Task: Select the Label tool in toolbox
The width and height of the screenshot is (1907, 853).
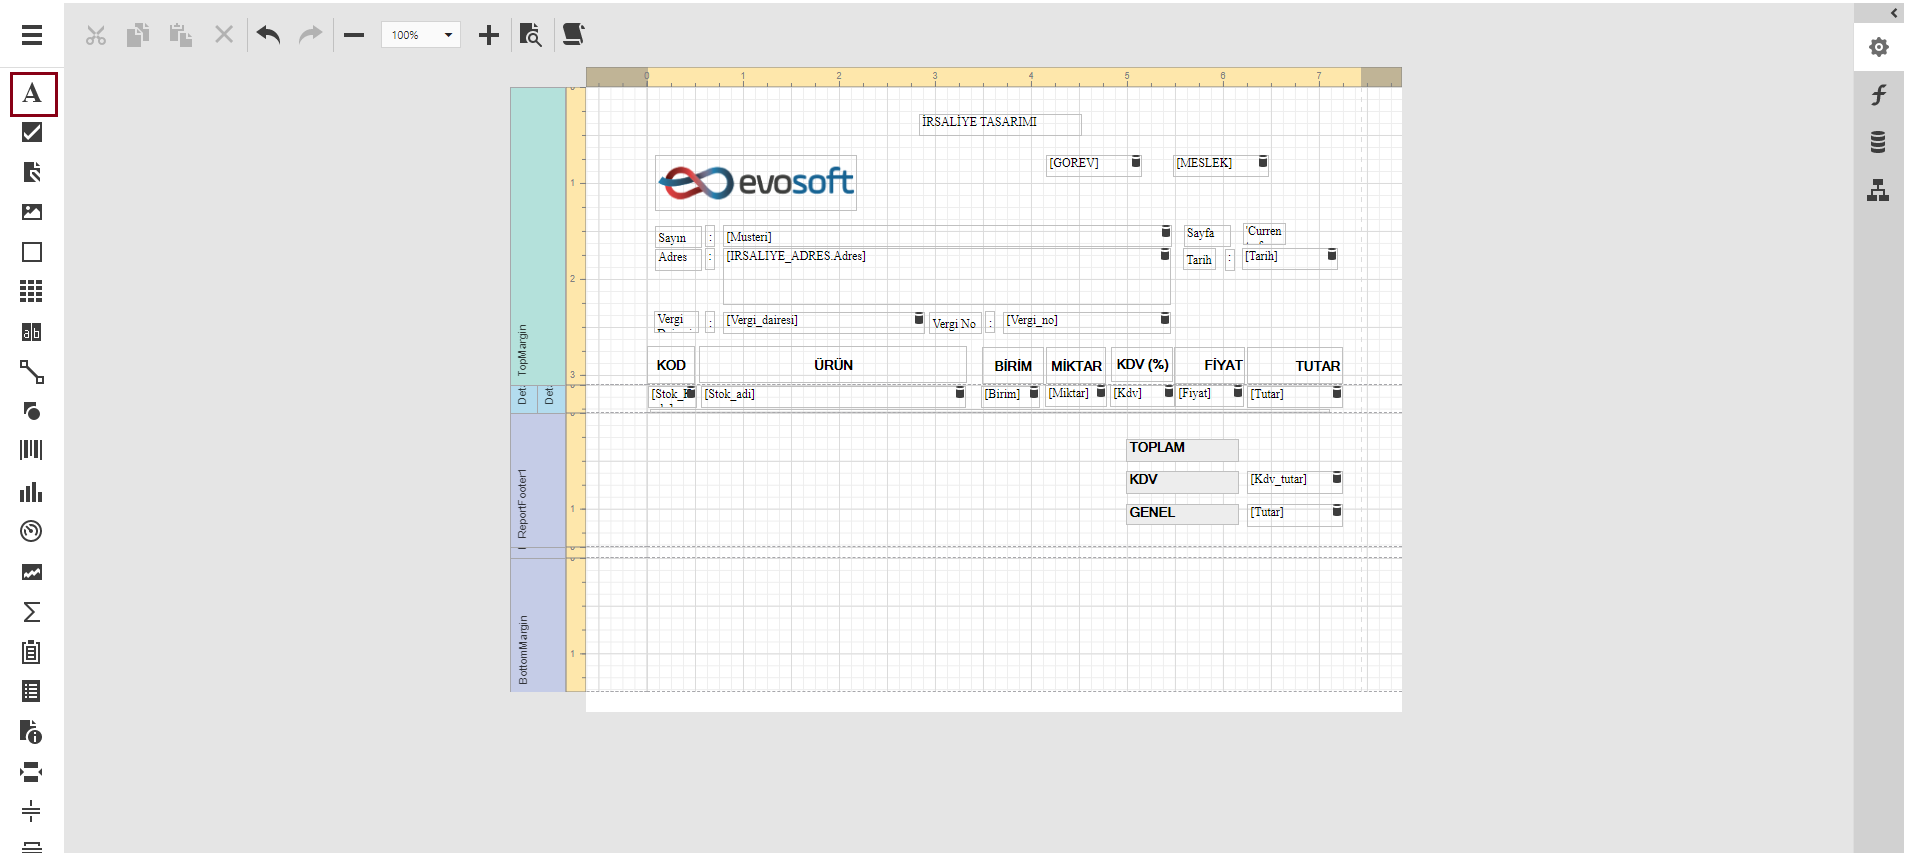Action: [x=32, y=94]
